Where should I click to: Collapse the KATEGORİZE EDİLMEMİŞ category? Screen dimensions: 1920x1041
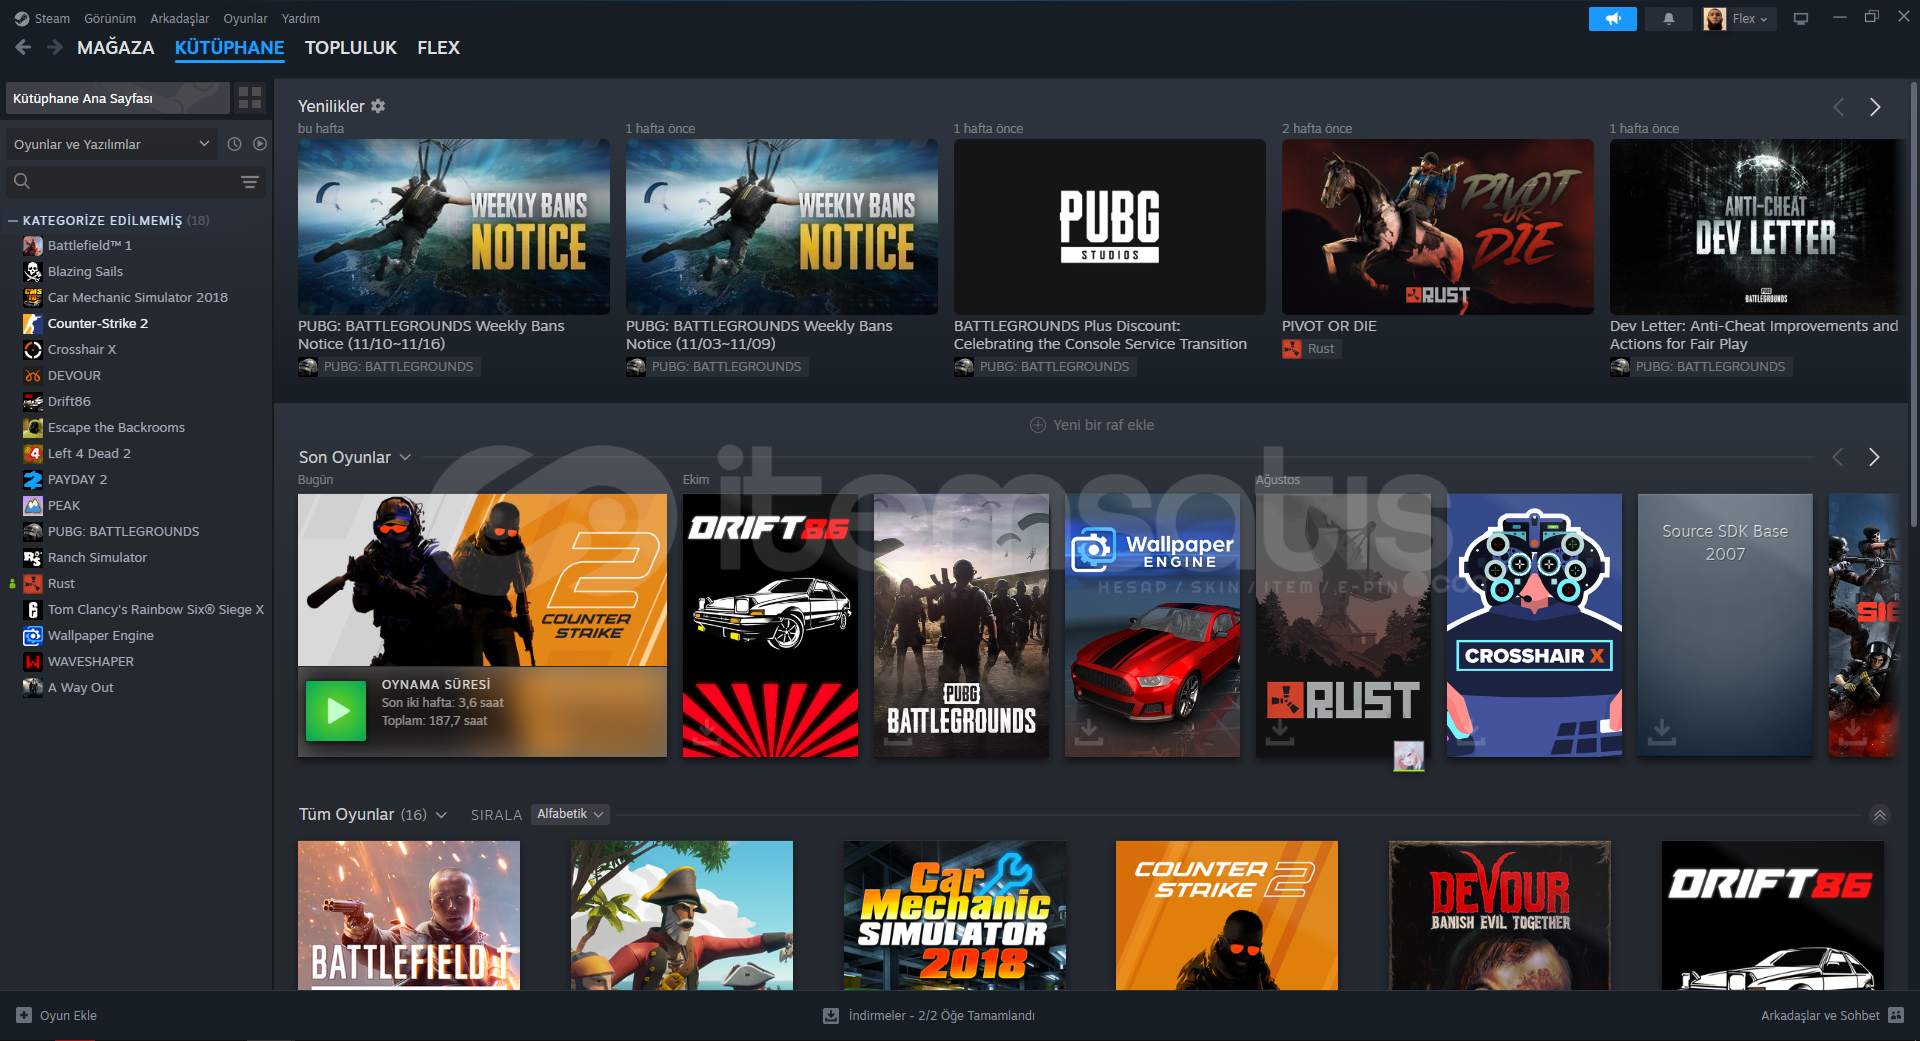click(13, 220)
